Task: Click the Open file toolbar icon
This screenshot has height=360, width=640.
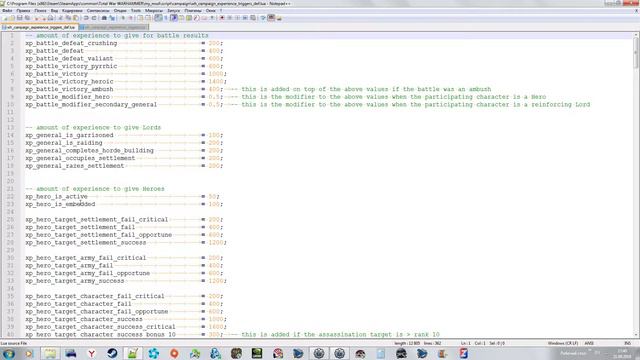Action: coord(12,18)
